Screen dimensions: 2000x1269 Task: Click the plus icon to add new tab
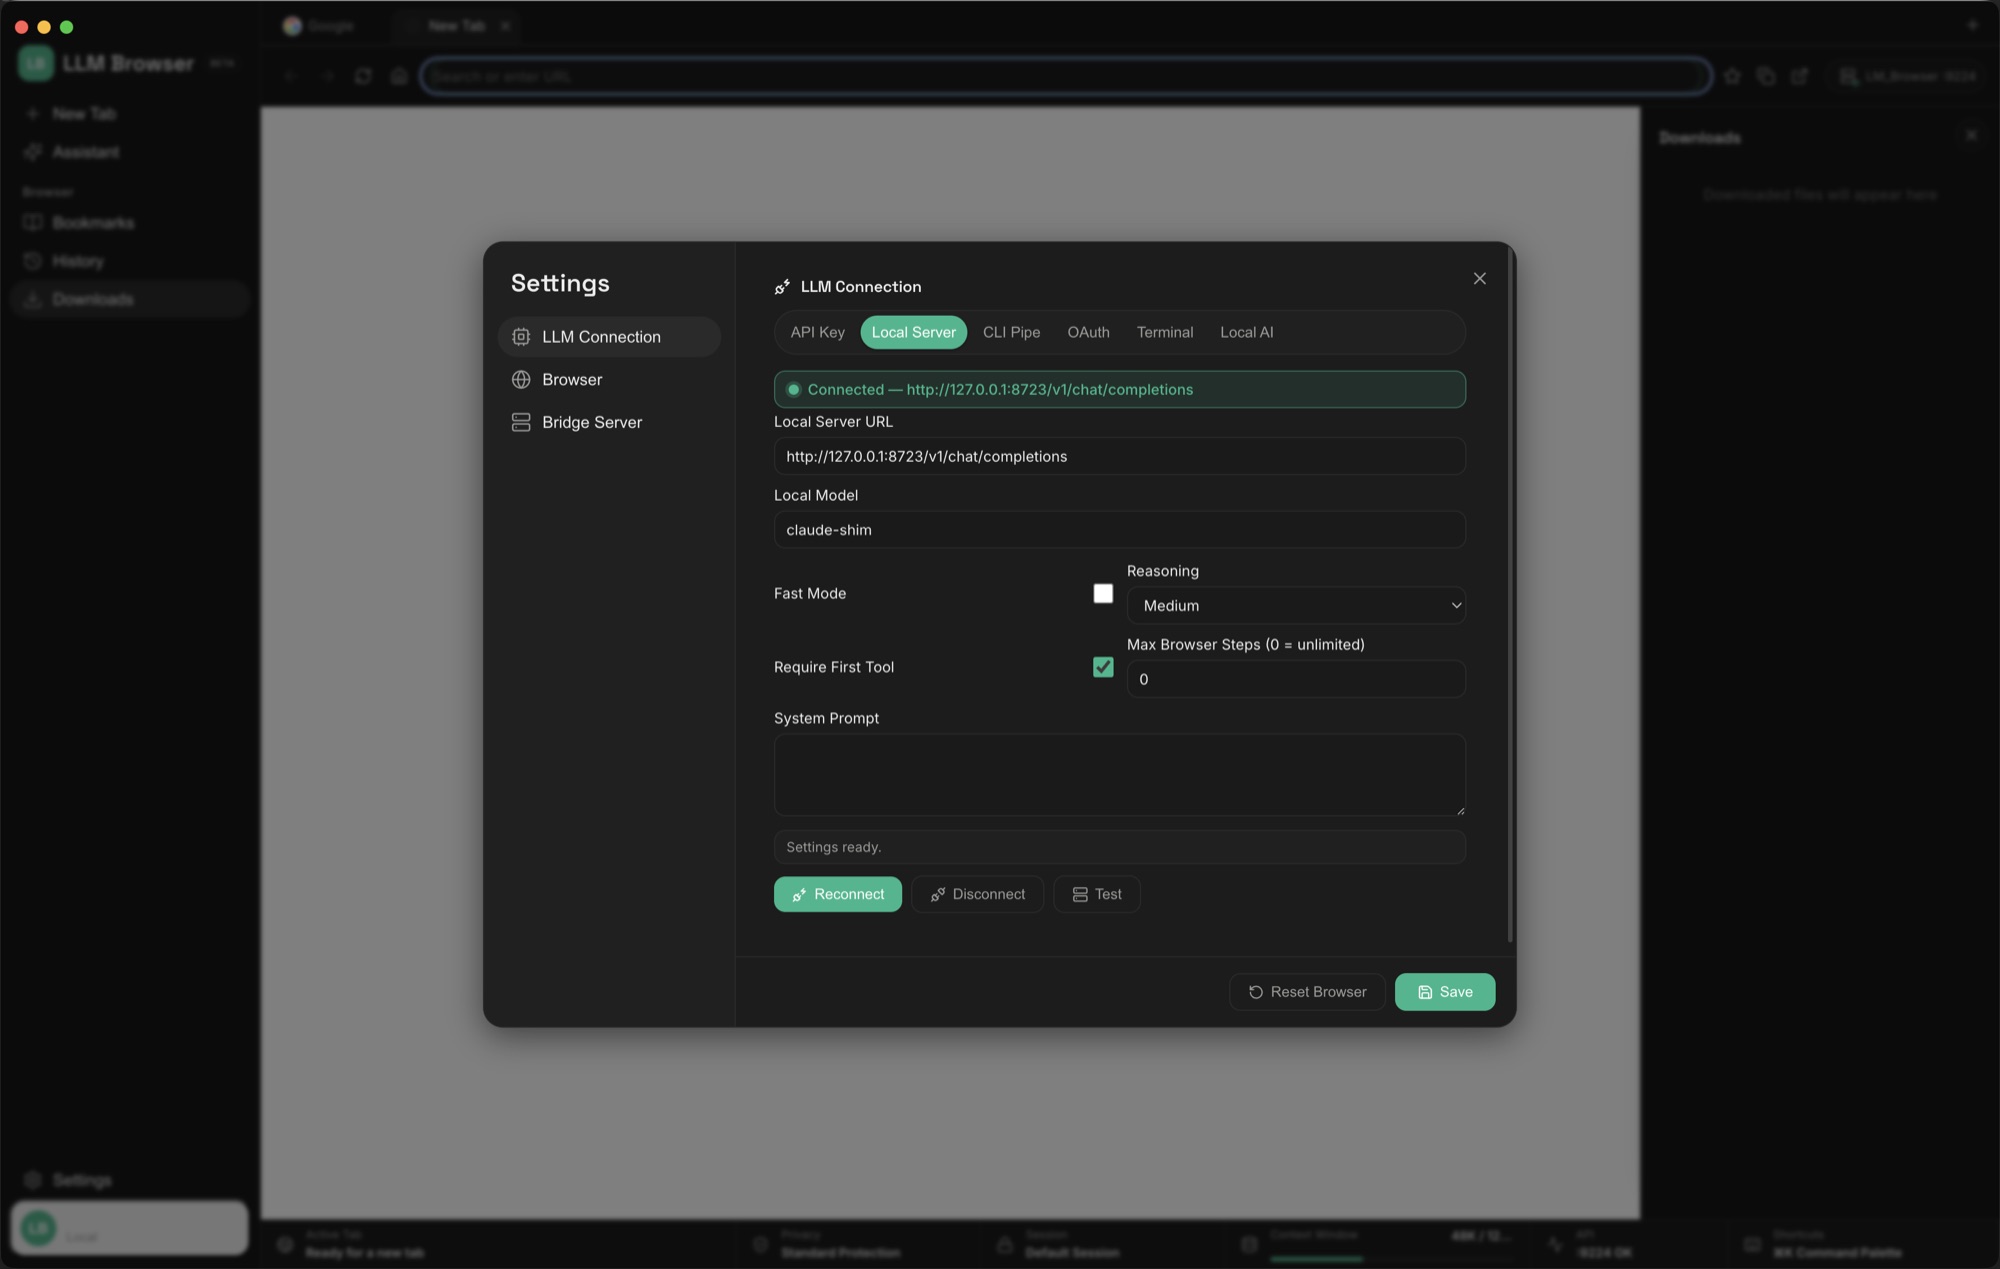[x=1973, y=25]
